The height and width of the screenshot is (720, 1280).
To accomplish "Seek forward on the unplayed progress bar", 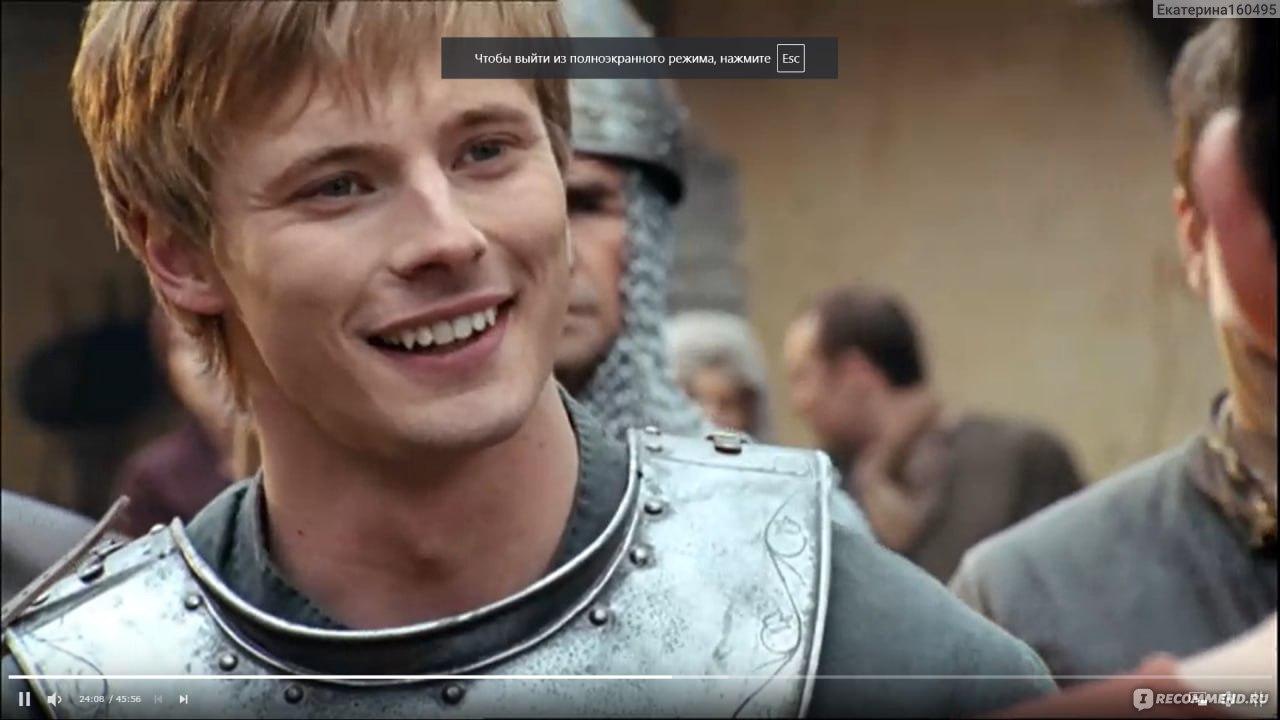I will (x=950, y=677).
